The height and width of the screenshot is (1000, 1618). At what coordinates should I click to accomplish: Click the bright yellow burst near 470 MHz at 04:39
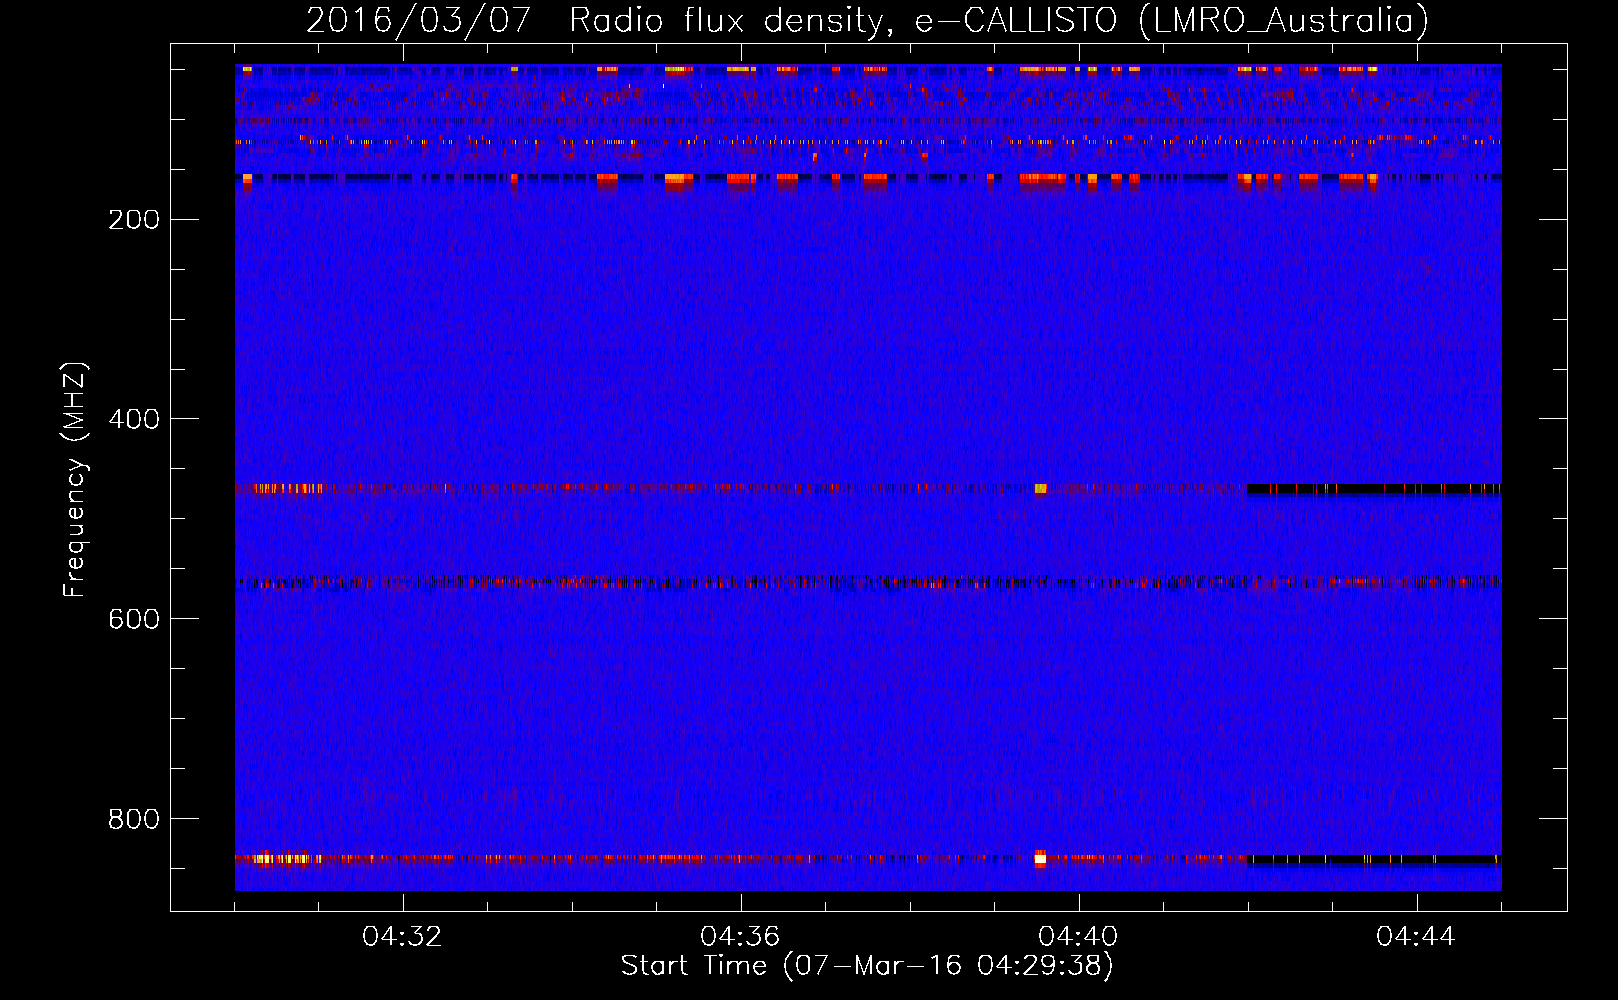point(1040,489)
